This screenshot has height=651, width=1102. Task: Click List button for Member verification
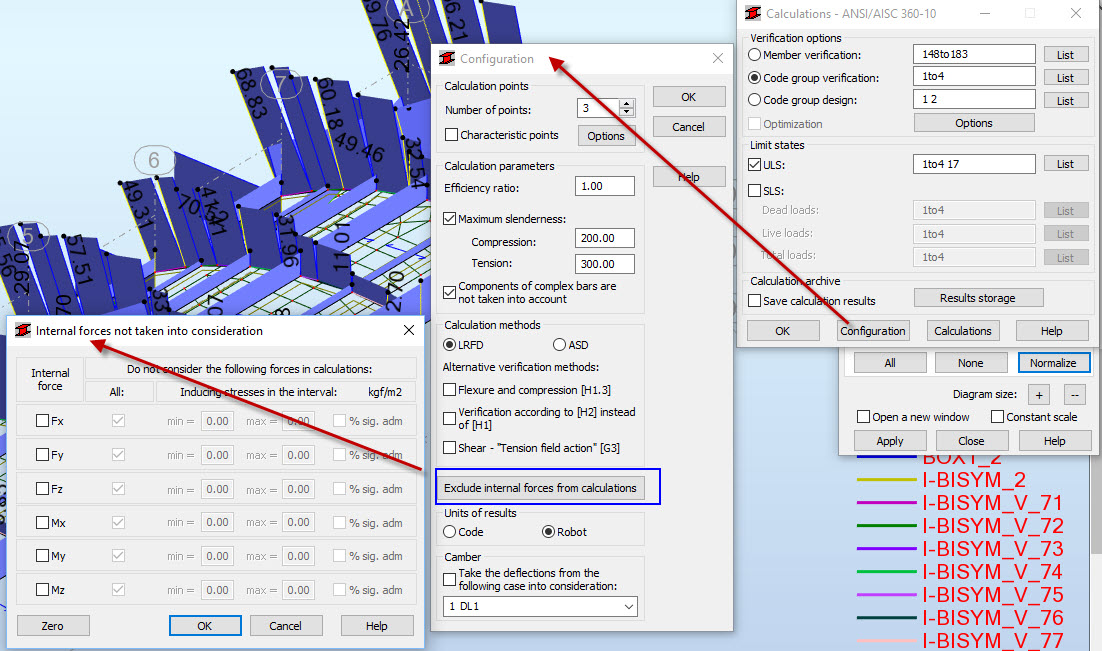point(1065,55)
